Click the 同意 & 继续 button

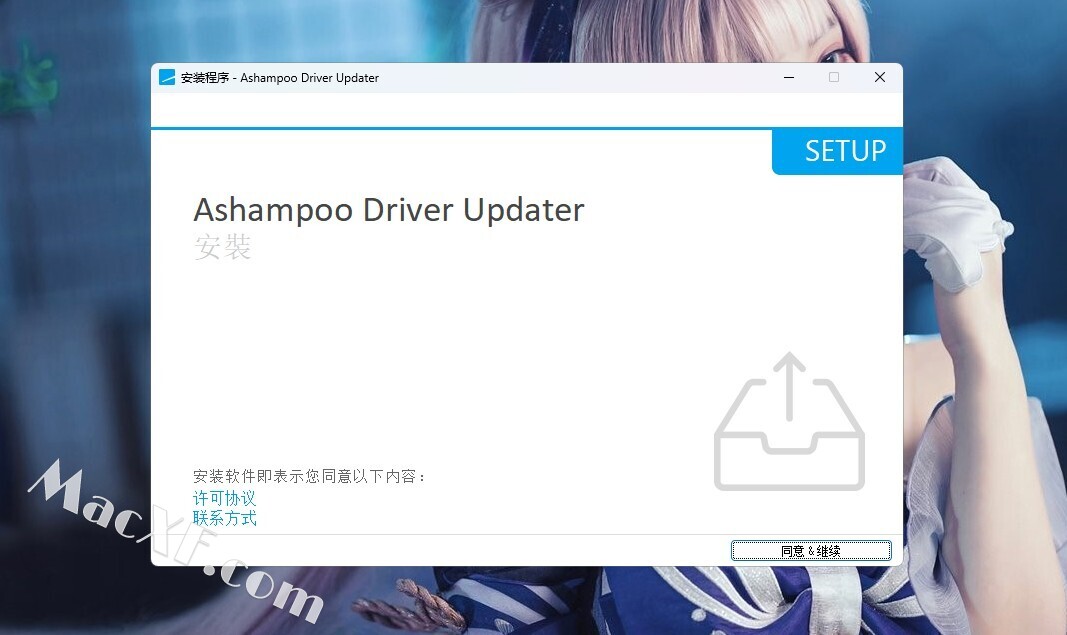click(810, 551)
